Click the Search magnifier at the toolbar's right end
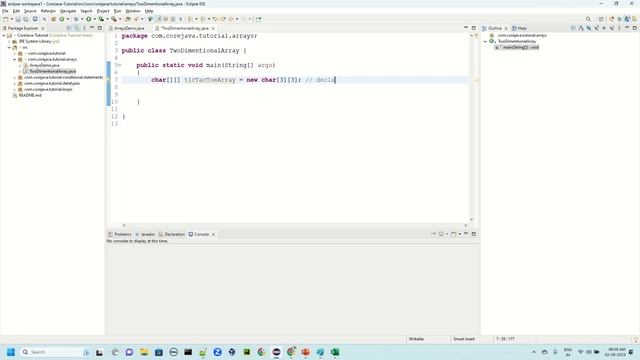This screenshot has width=640, height=360. [x=588, y=19]
